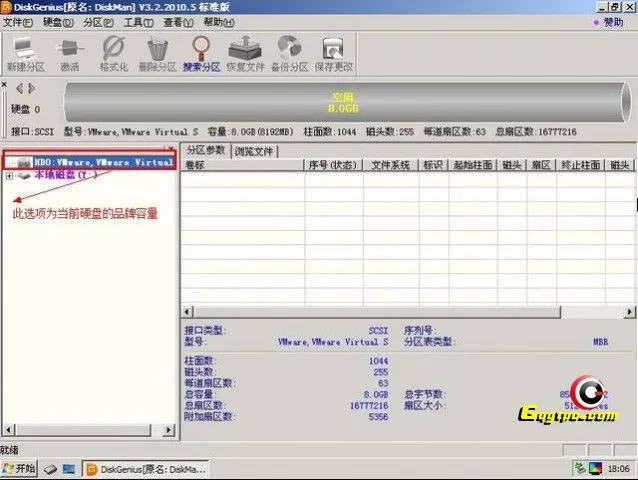Click left tree panel scroll right arrow
Viewport: 638px width, 480px height.
169,430
